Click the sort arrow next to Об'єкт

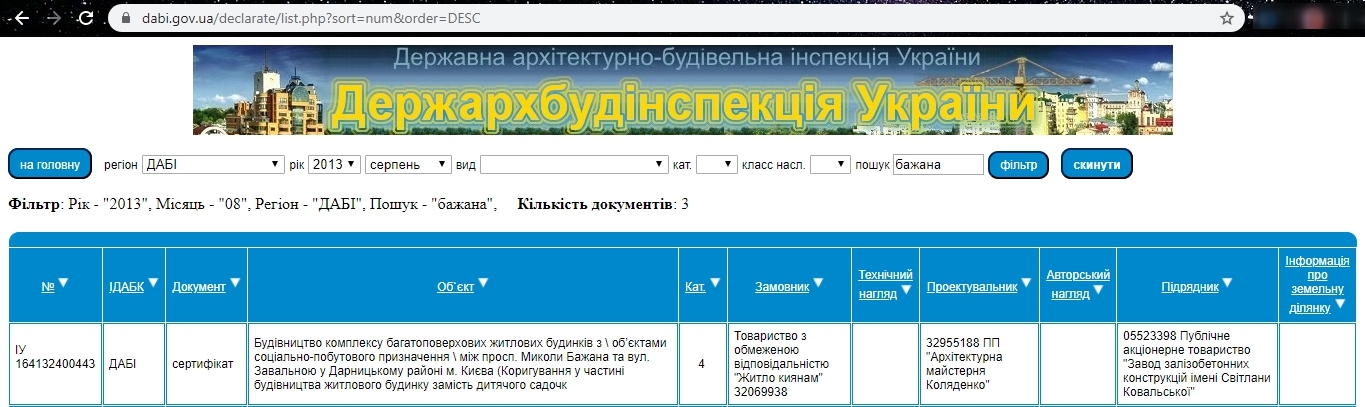click(484, 284)
